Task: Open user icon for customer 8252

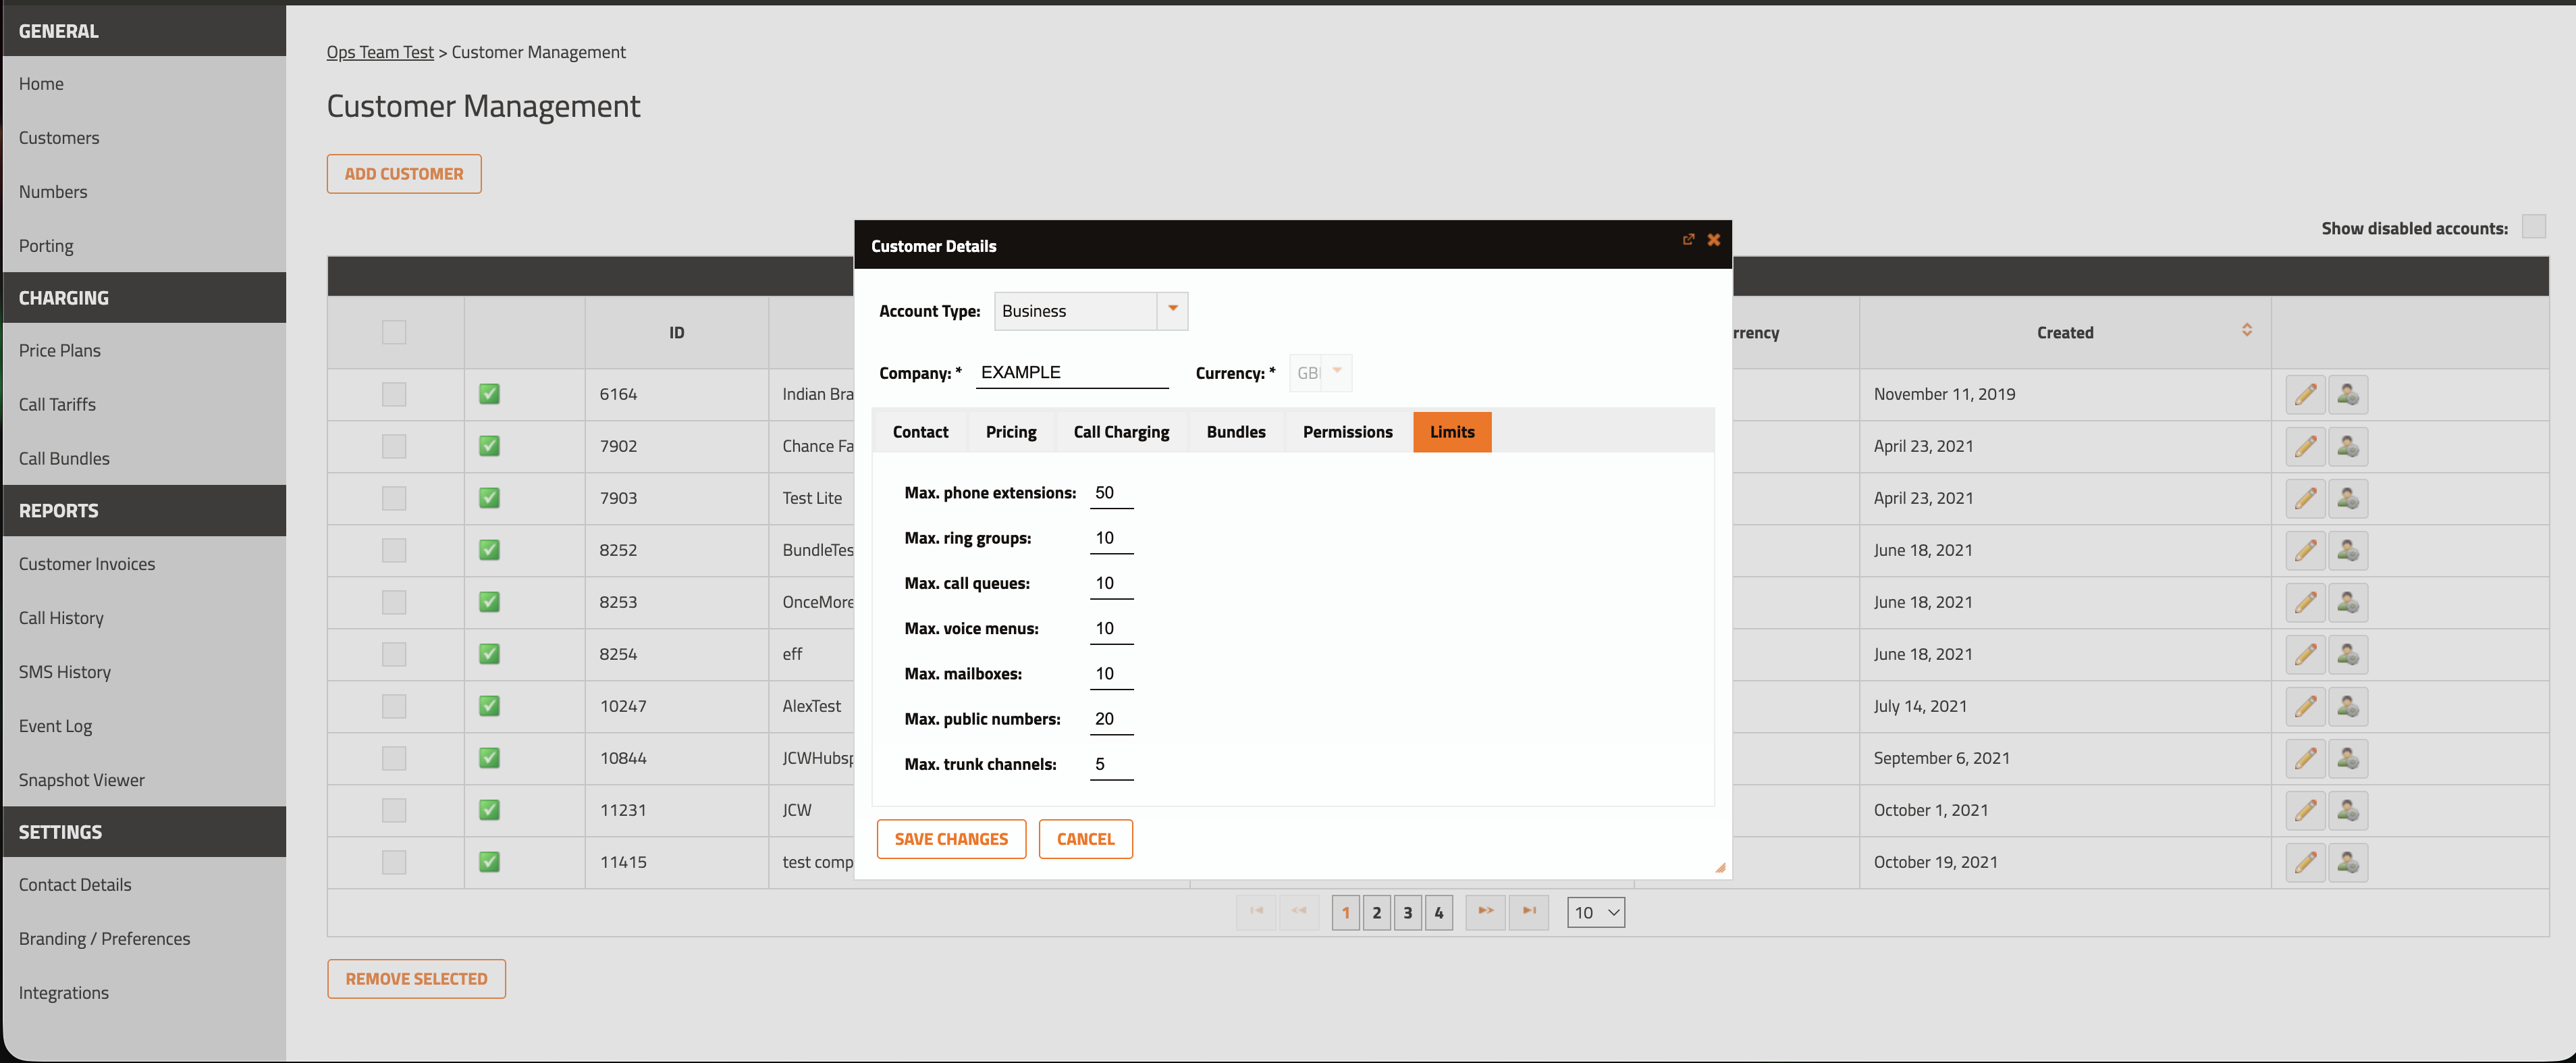Action: coord(2347,550)
